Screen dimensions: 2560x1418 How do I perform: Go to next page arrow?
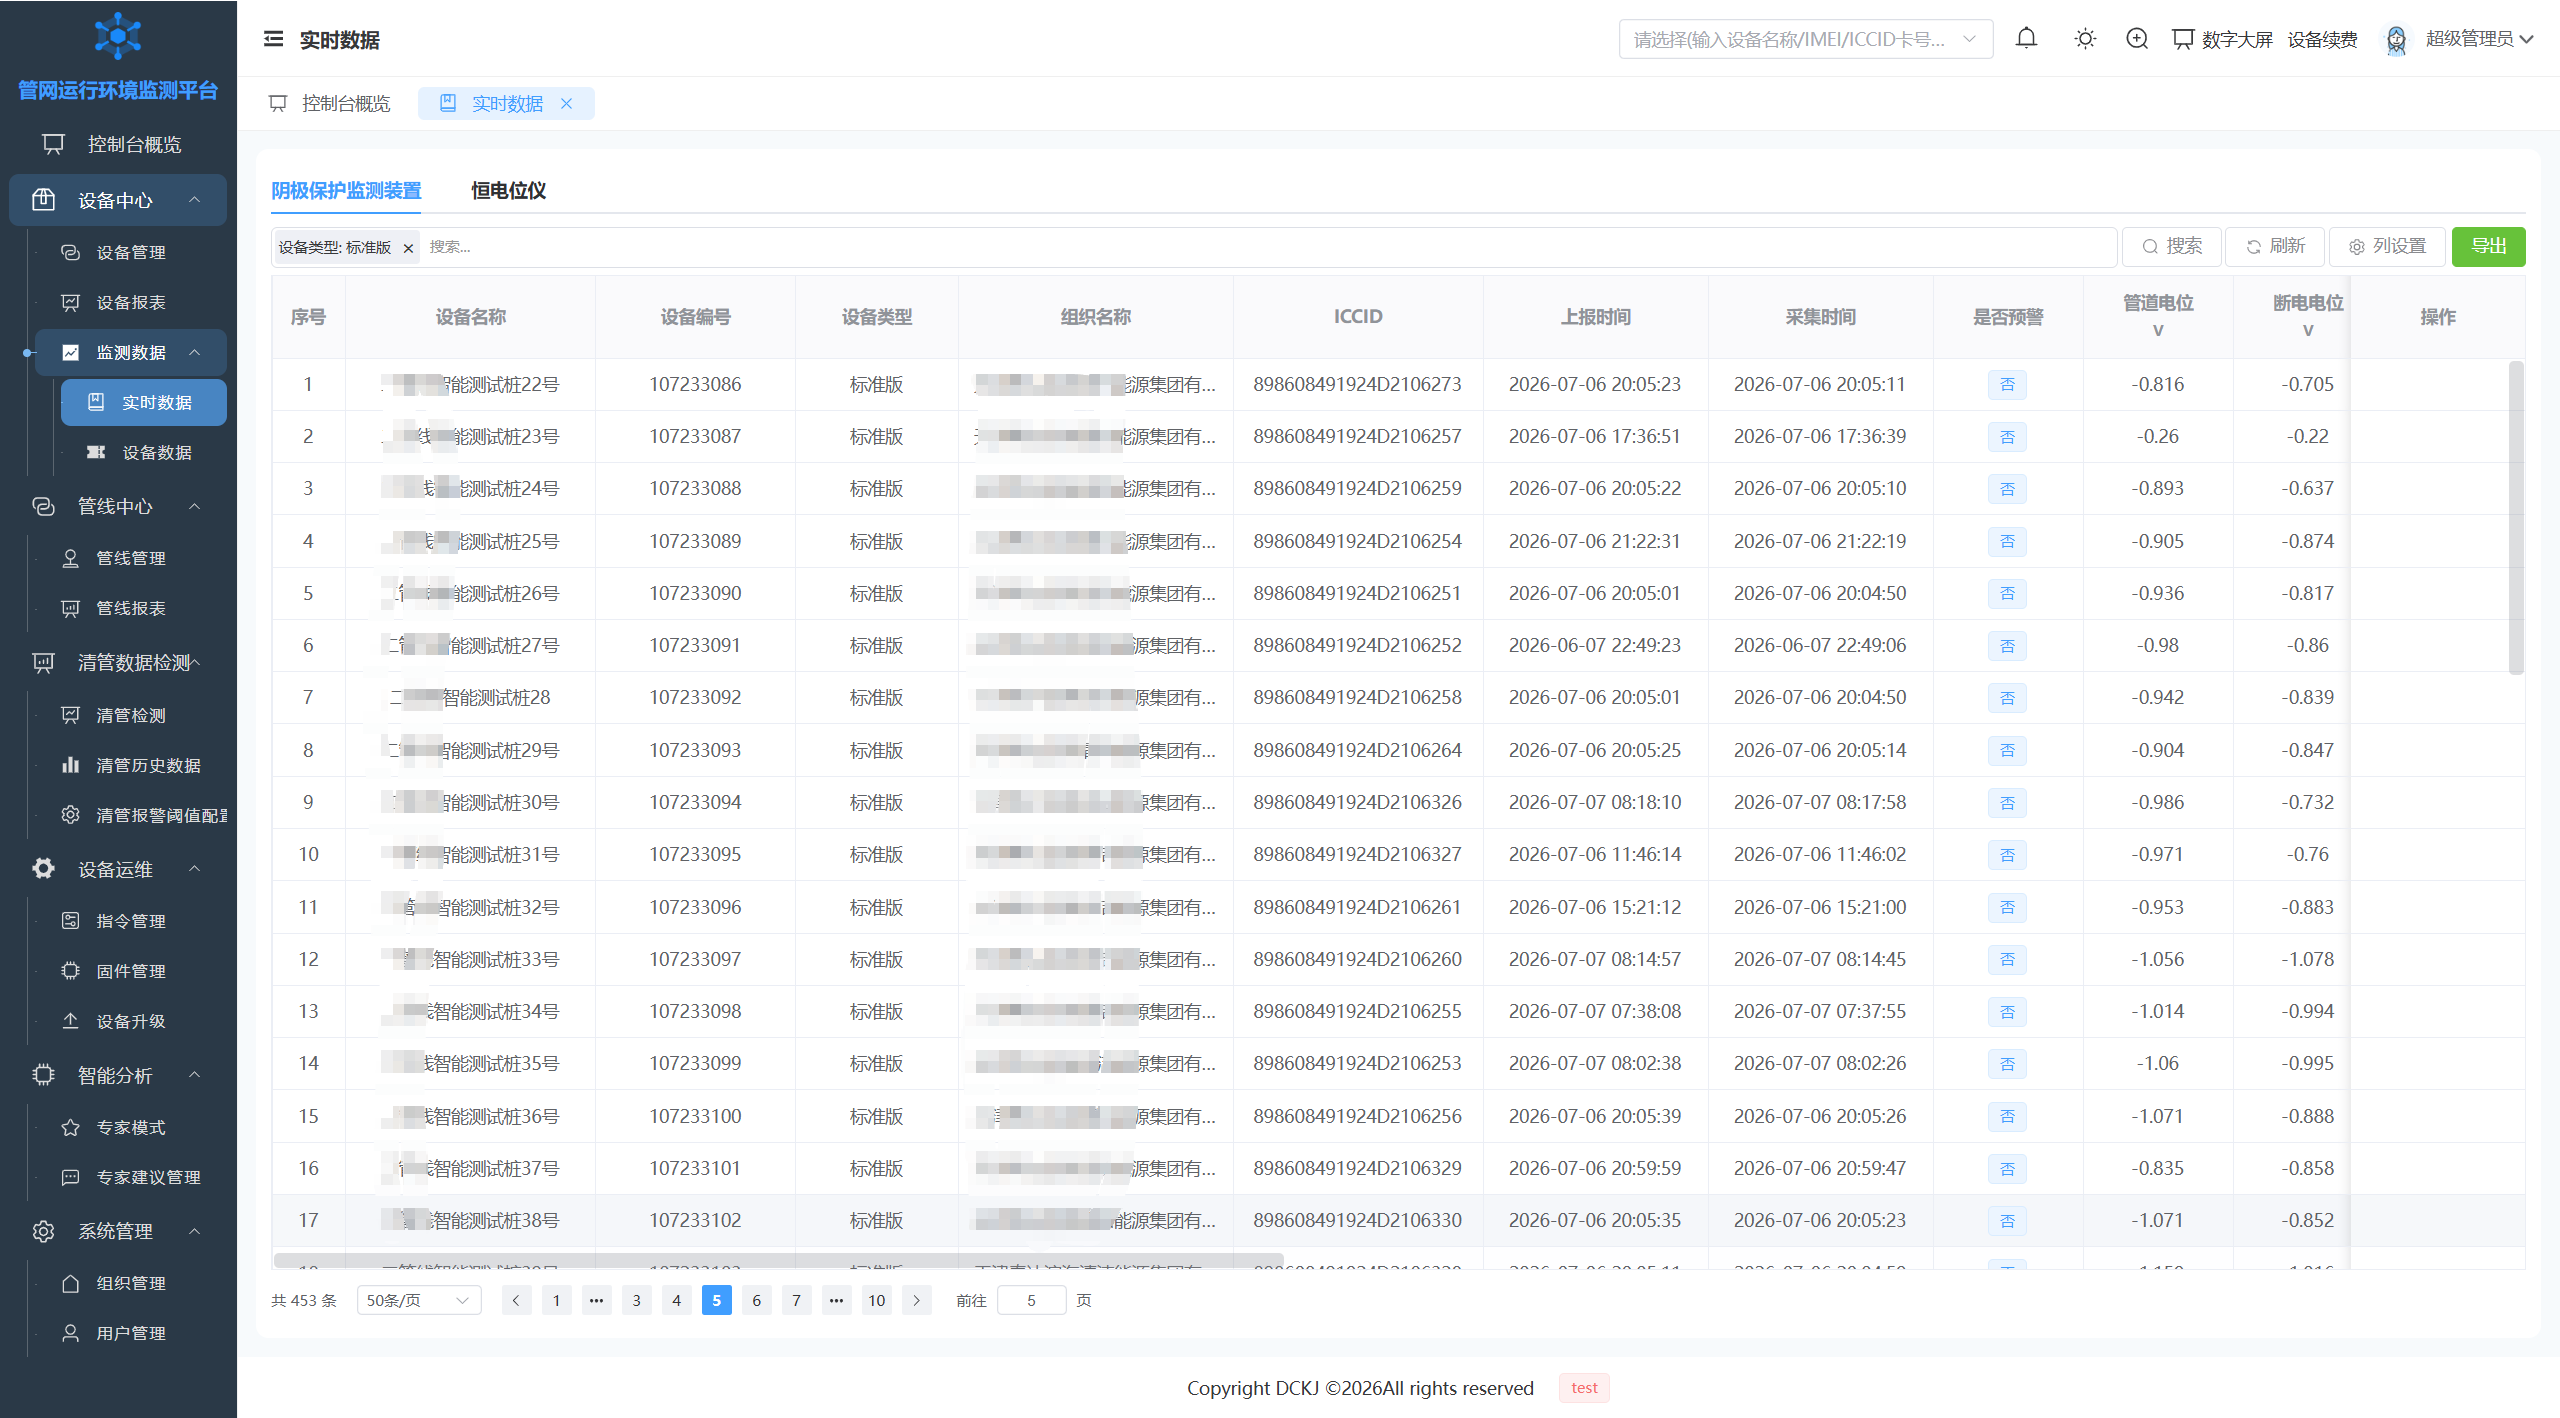tap(916, 1300)
